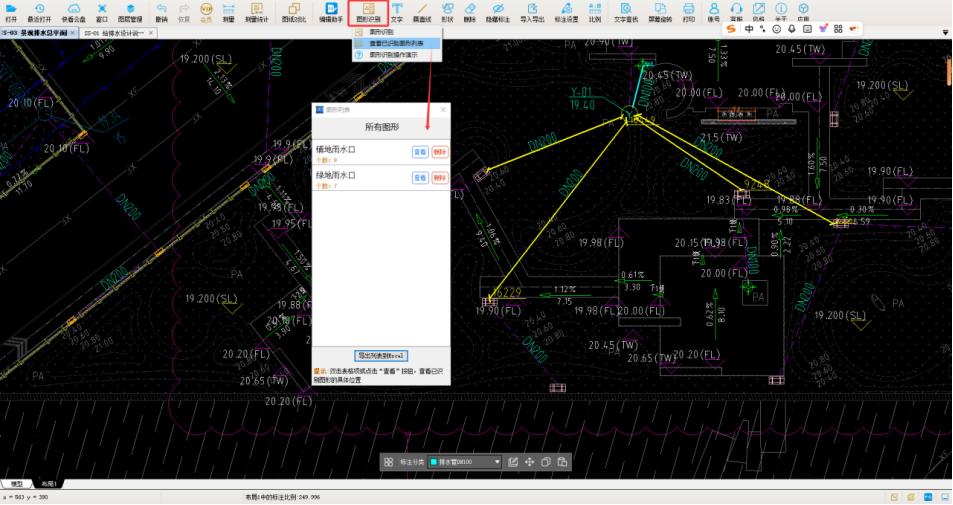Choose 查看已识别图形列表 menu entry
The width and height of the screenshot is (953, 505).
[396, 43]
